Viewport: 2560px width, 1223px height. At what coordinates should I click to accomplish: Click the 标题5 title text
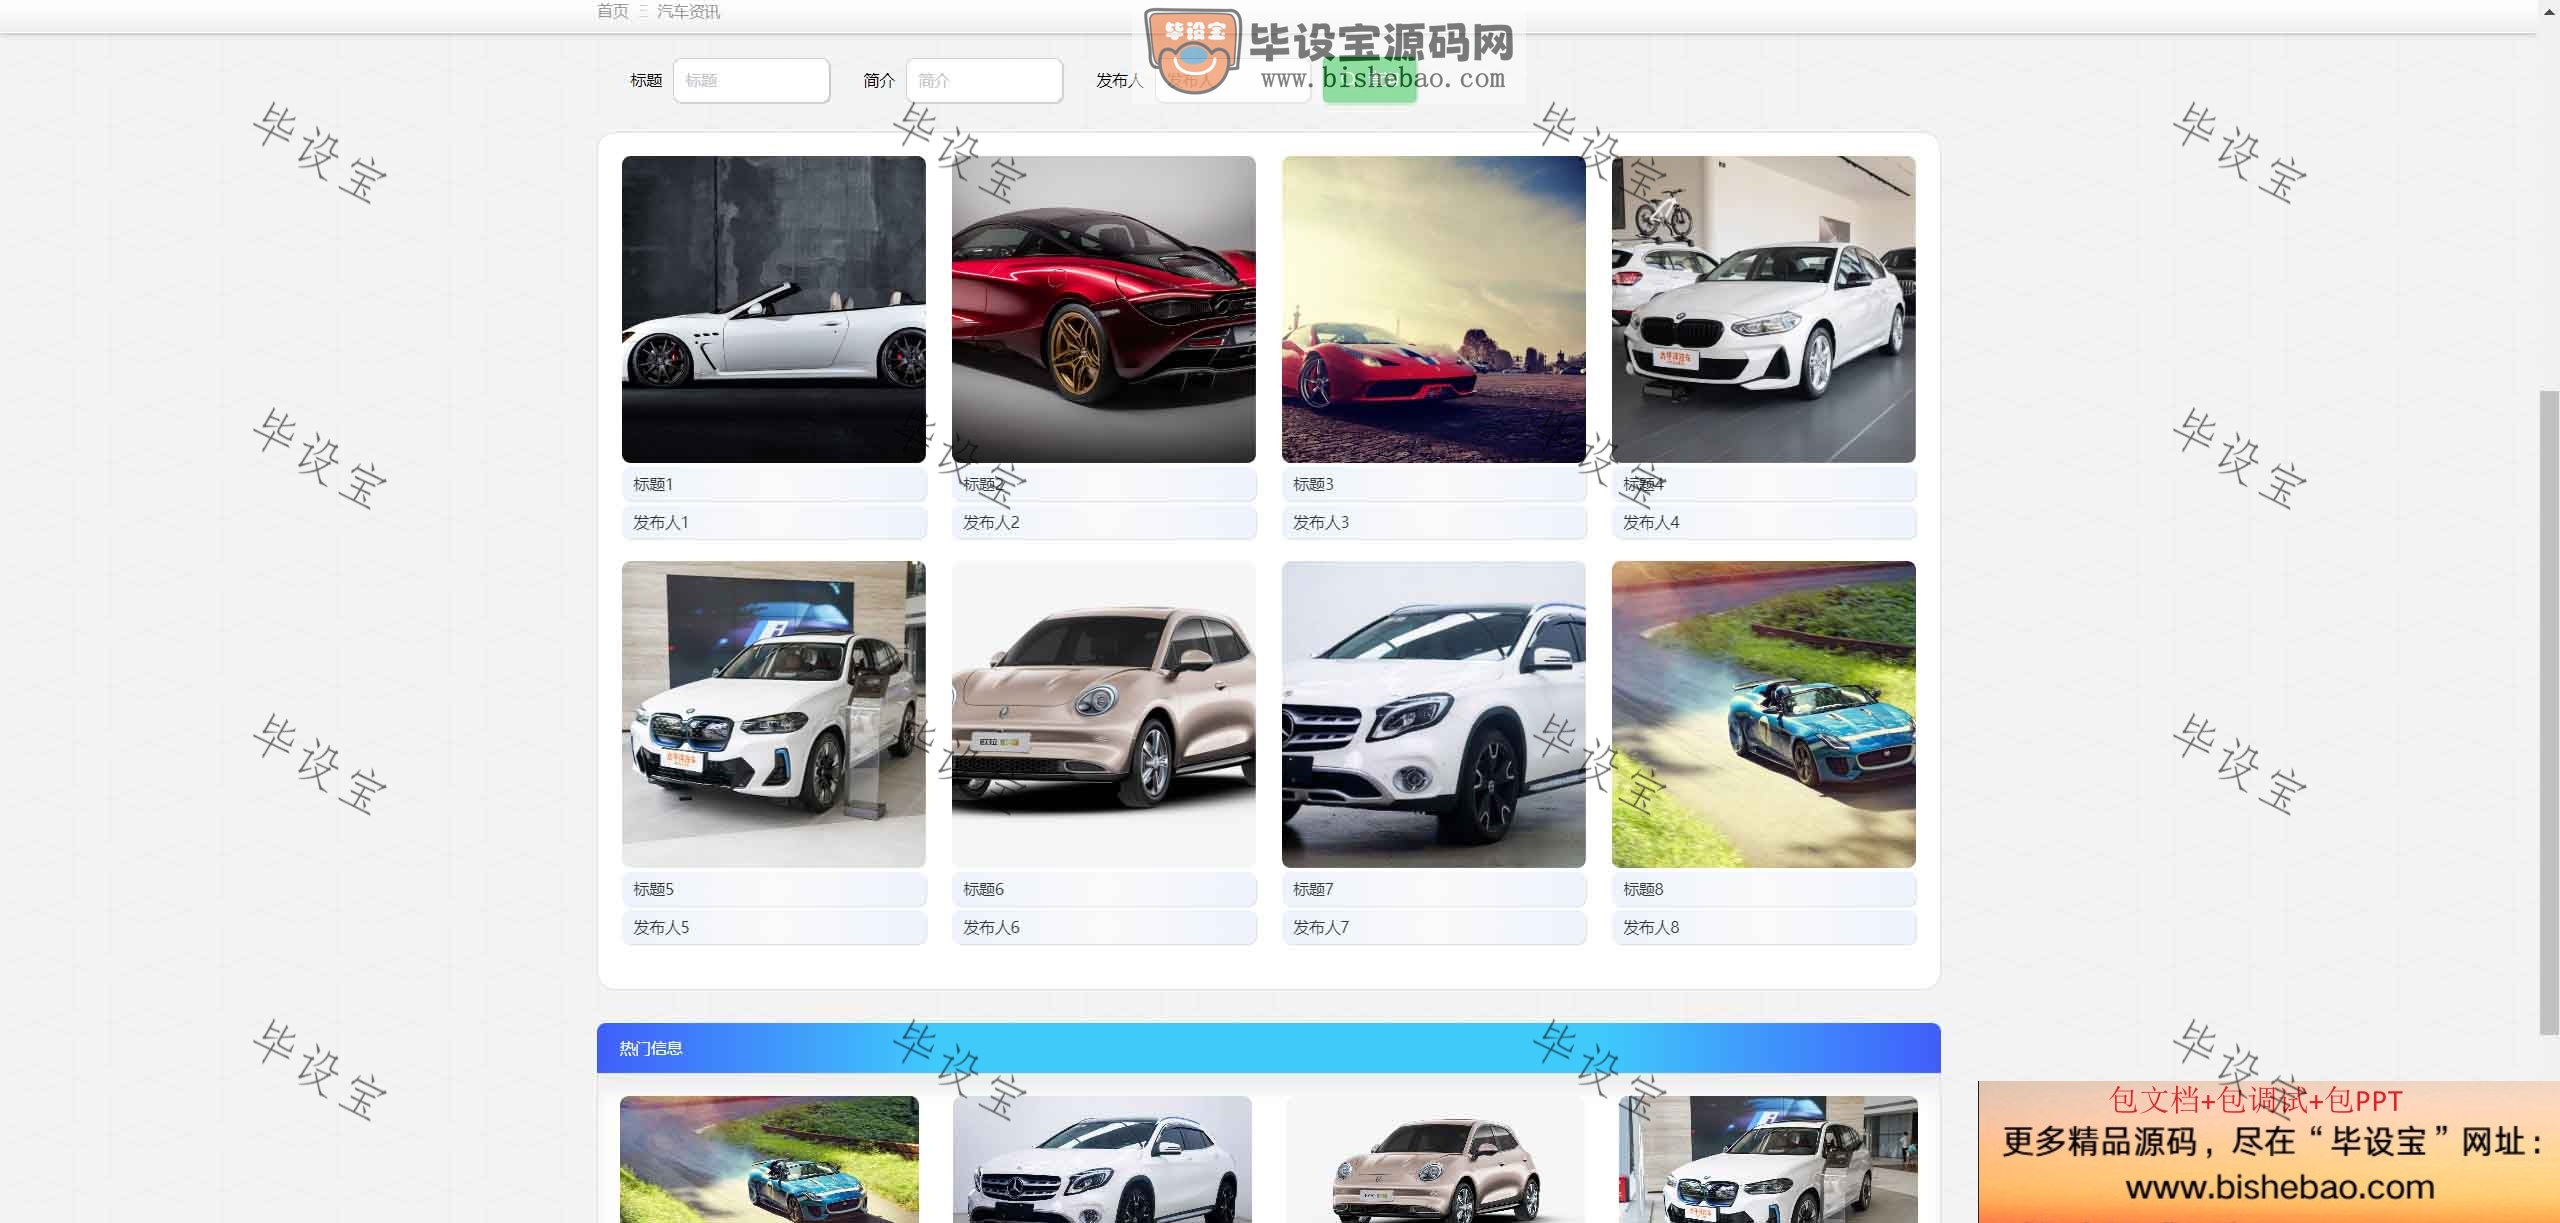(x=653, y=889)
